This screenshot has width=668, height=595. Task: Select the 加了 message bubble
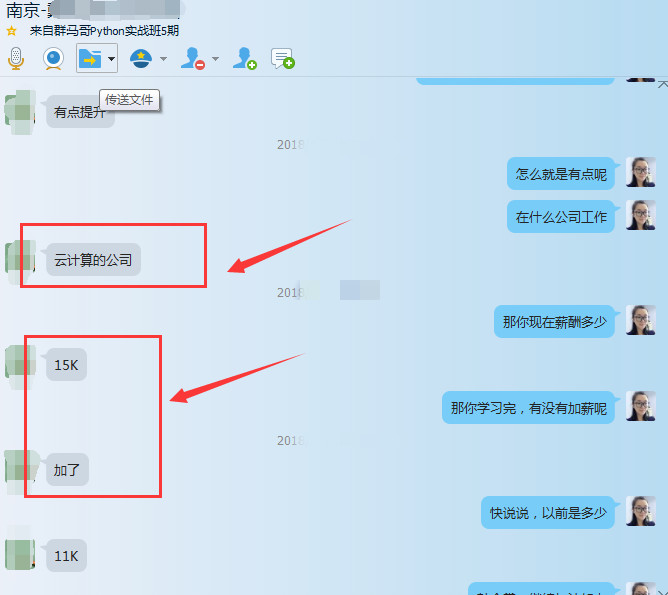(x=66, y=469)
